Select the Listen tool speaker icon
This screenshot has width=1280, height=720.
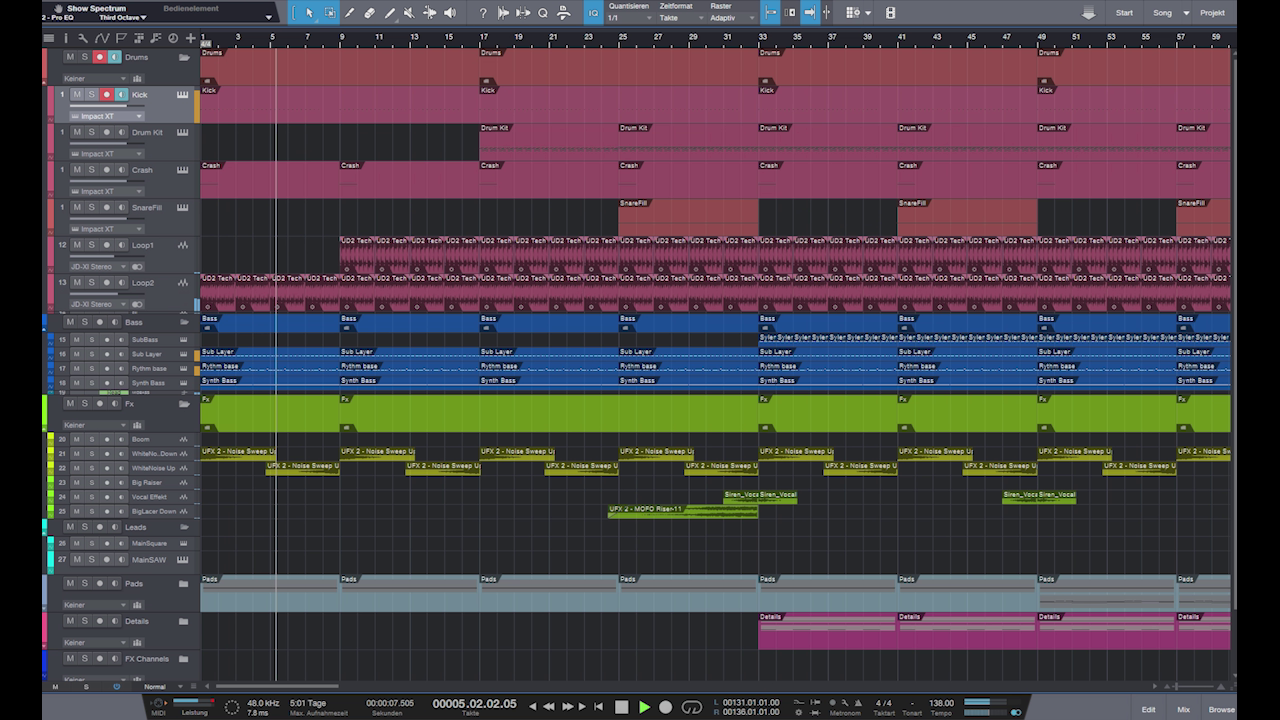448,13
